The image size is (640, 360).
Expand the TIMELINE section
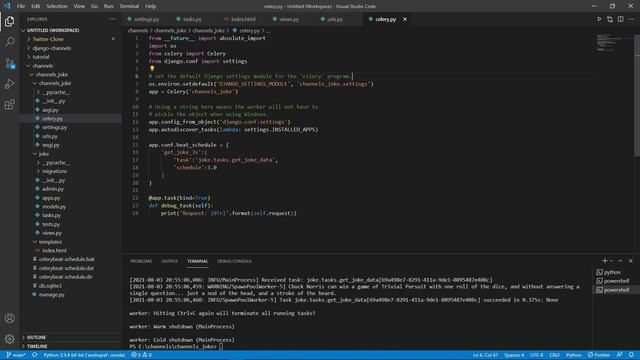(x=37, y=346)
